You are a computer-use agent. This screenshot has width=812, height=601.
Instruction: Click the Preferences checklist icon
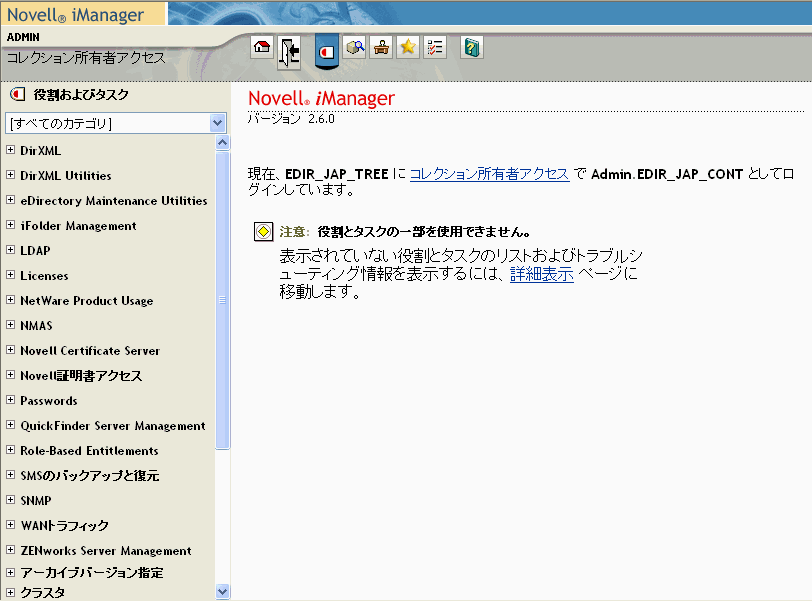pyautogui.click(x=435, y=48)
